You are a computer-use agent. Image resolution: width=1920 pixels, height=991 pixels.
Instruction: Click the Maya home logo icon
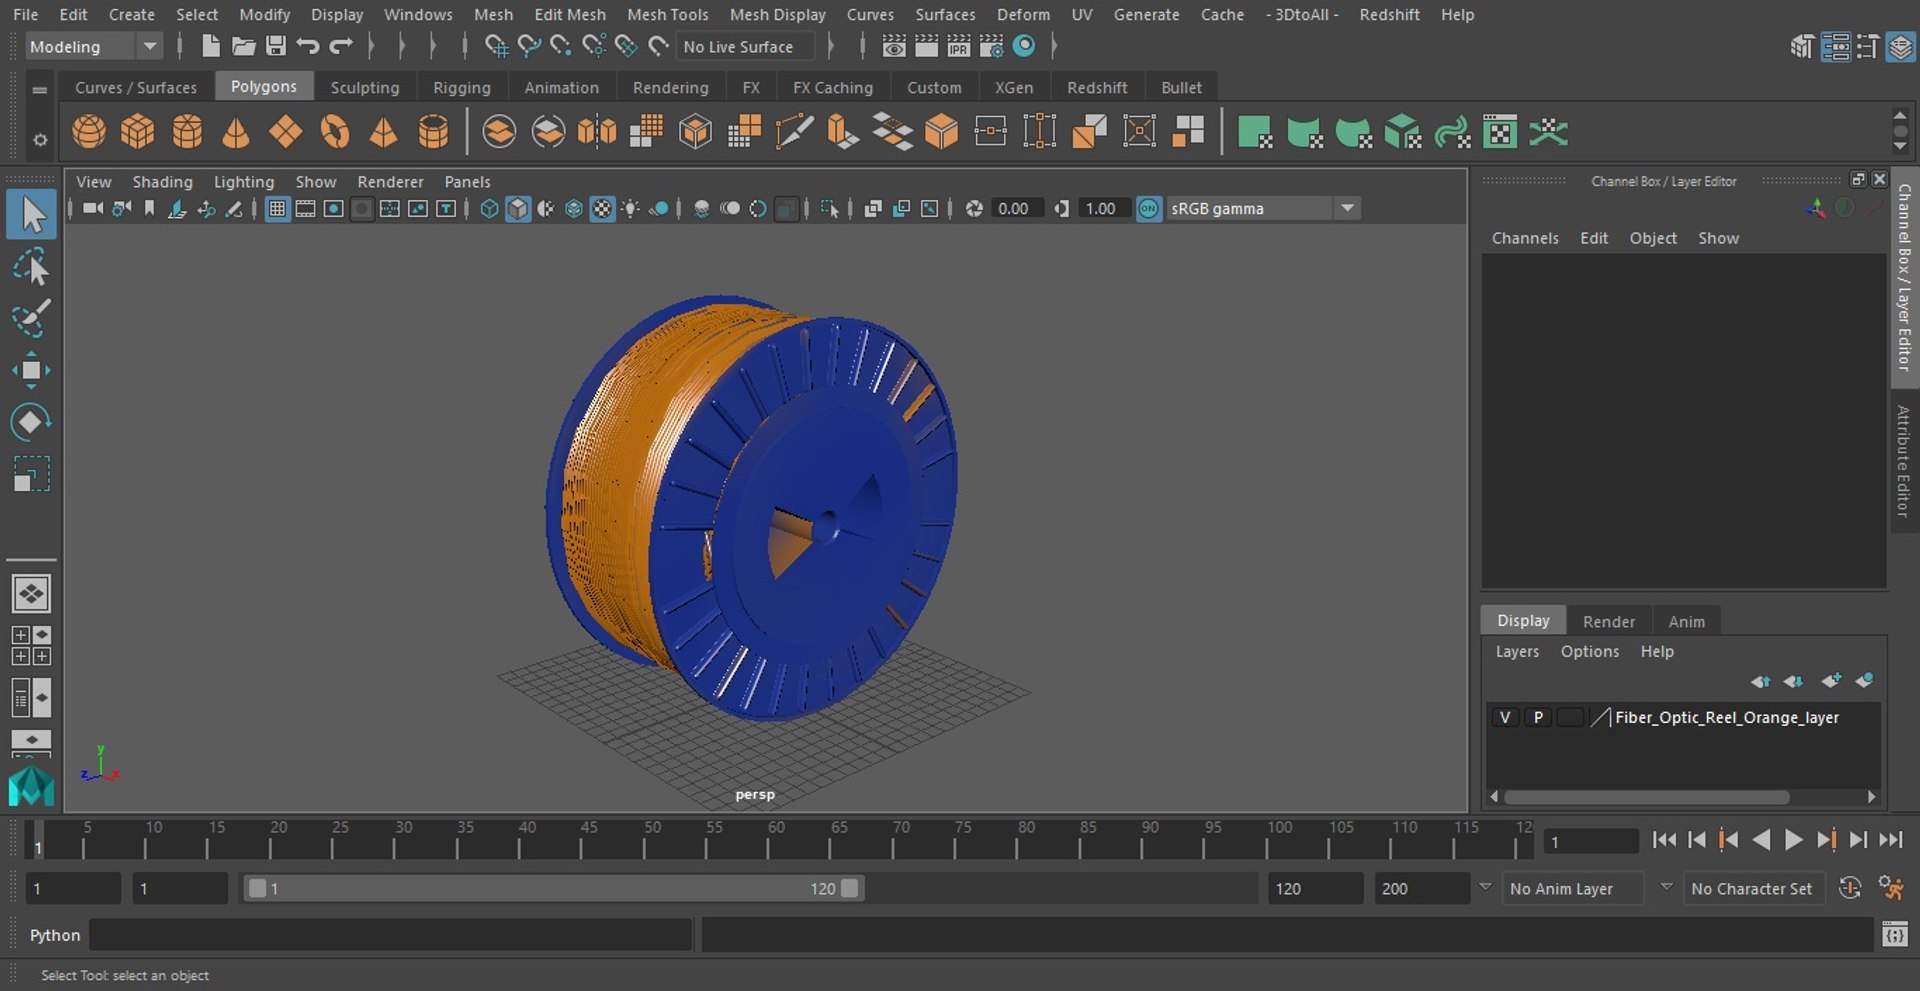point(31,786)
